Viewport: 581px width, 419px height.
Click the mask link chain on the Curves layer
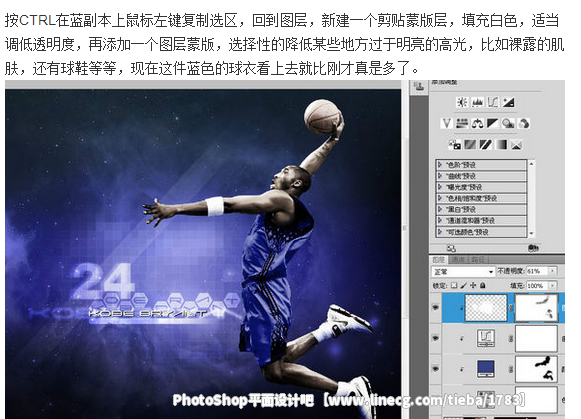click(511, 338)
